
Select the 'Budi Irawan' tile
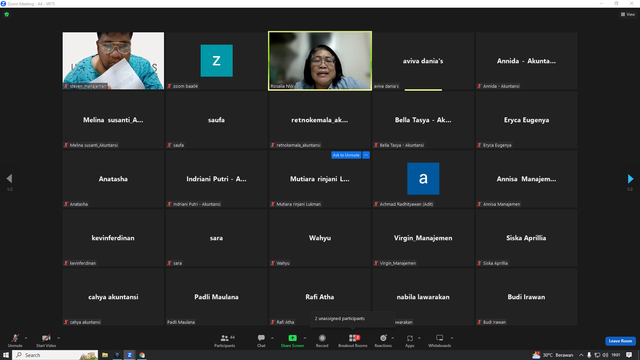point(526,297)
